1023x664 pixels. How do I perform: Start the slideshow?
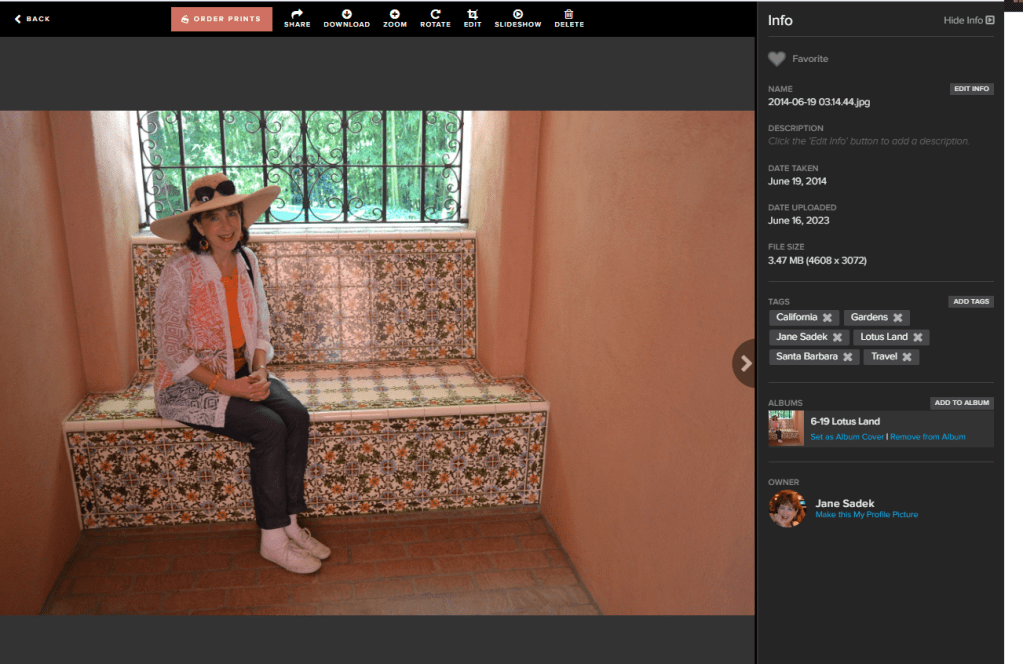pyautogui.click(x=518, y=15)
